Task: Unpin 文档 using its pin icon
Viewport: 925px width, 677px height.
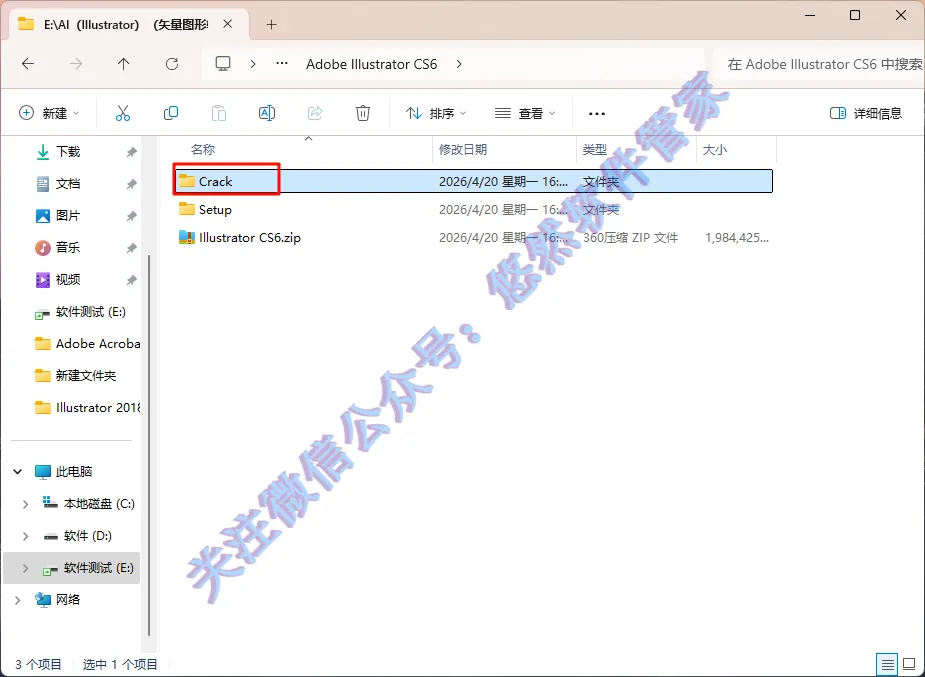Action: (132, 184)
